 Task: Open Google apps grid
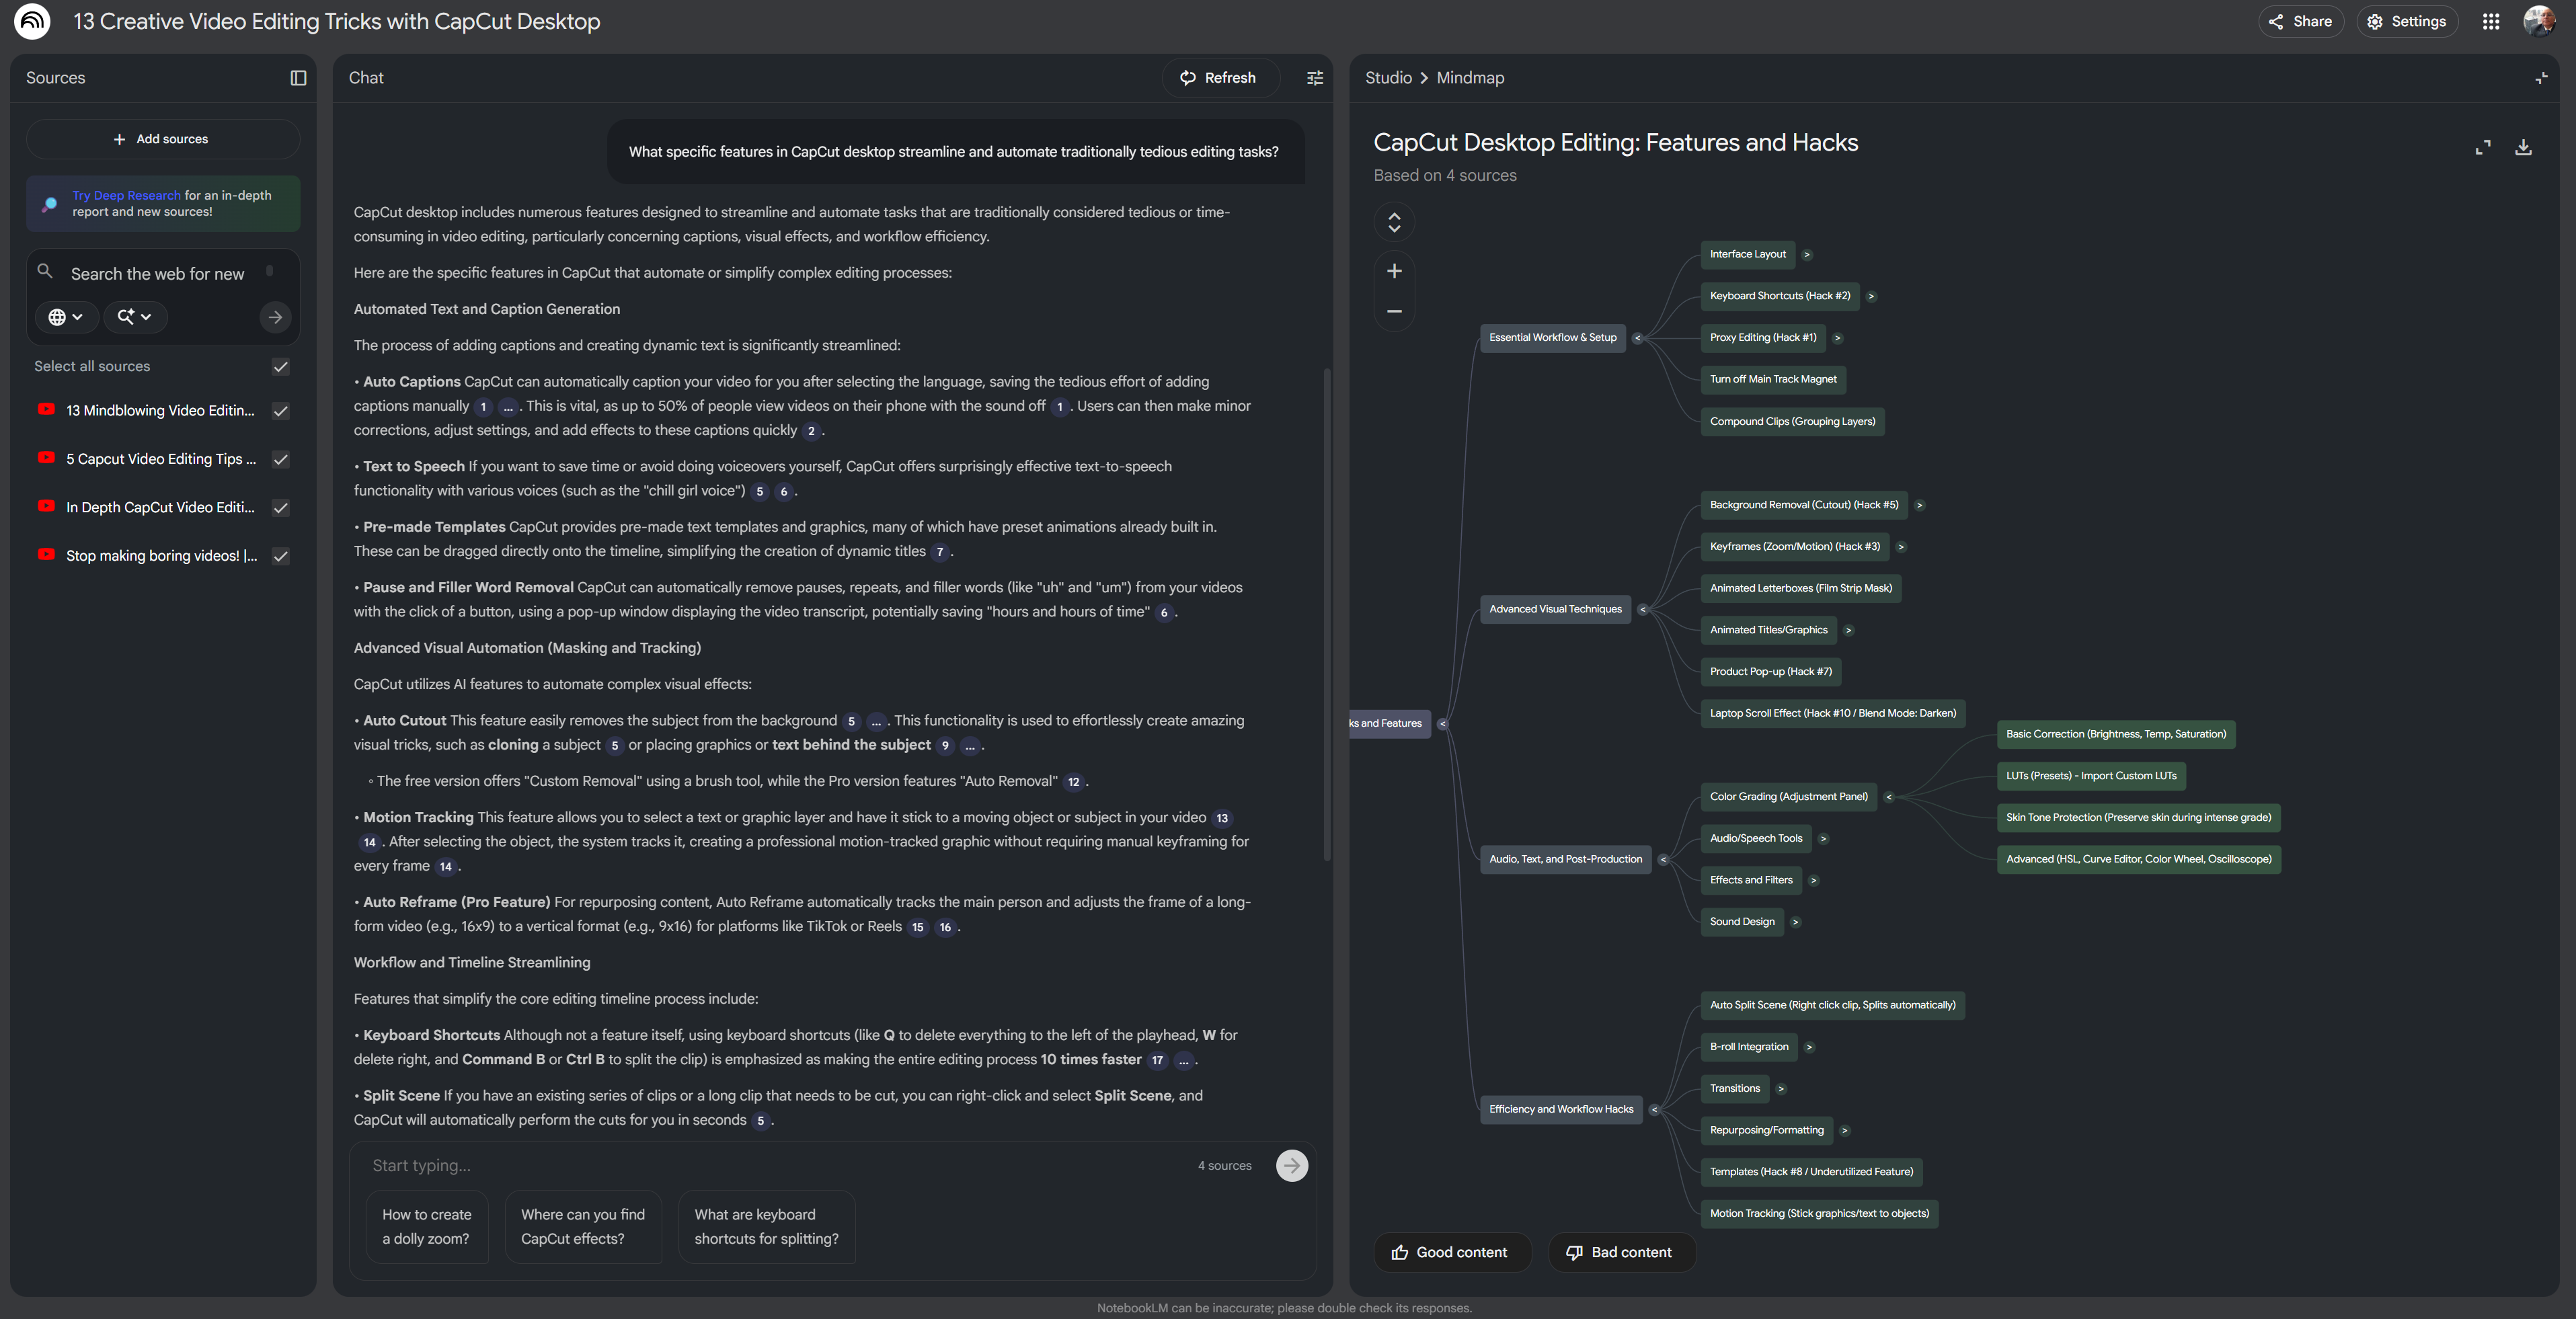(2490, 21)
